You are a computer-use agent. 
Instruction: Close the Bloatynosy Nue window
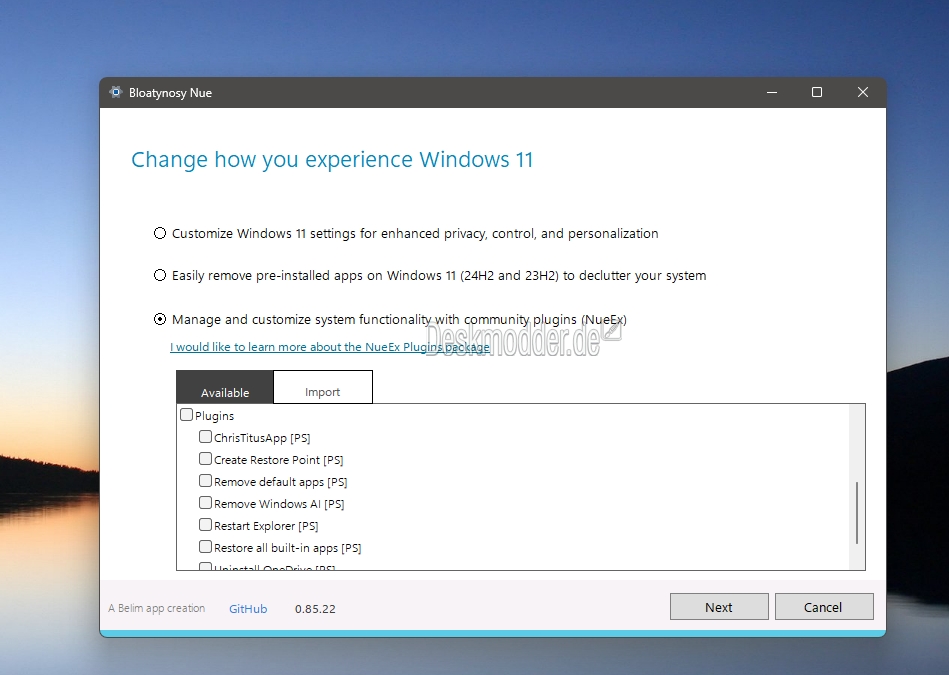pos(863,92)
